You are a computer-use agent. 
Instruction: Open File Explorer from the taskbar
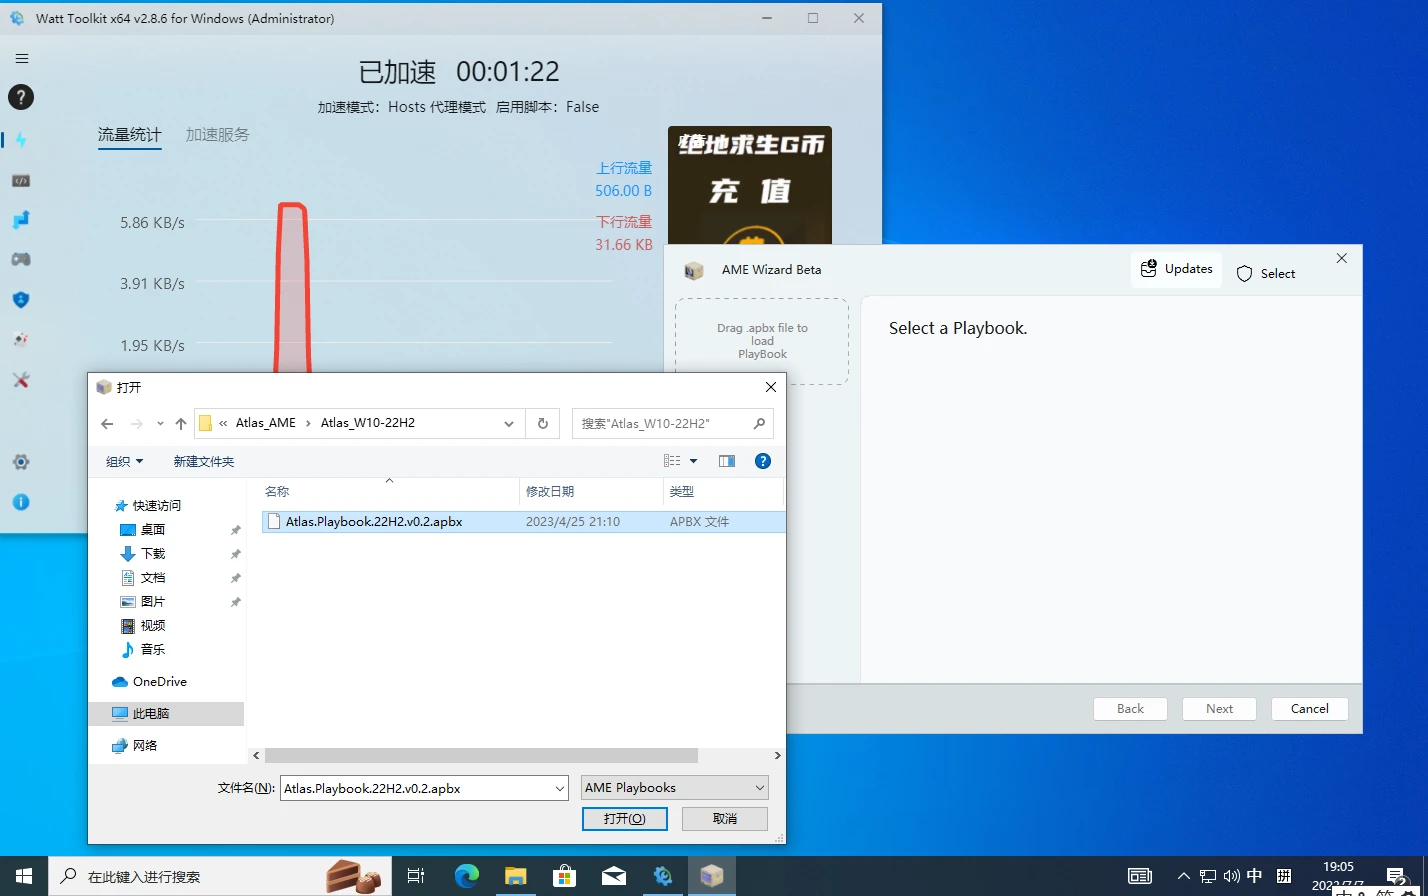515,876
